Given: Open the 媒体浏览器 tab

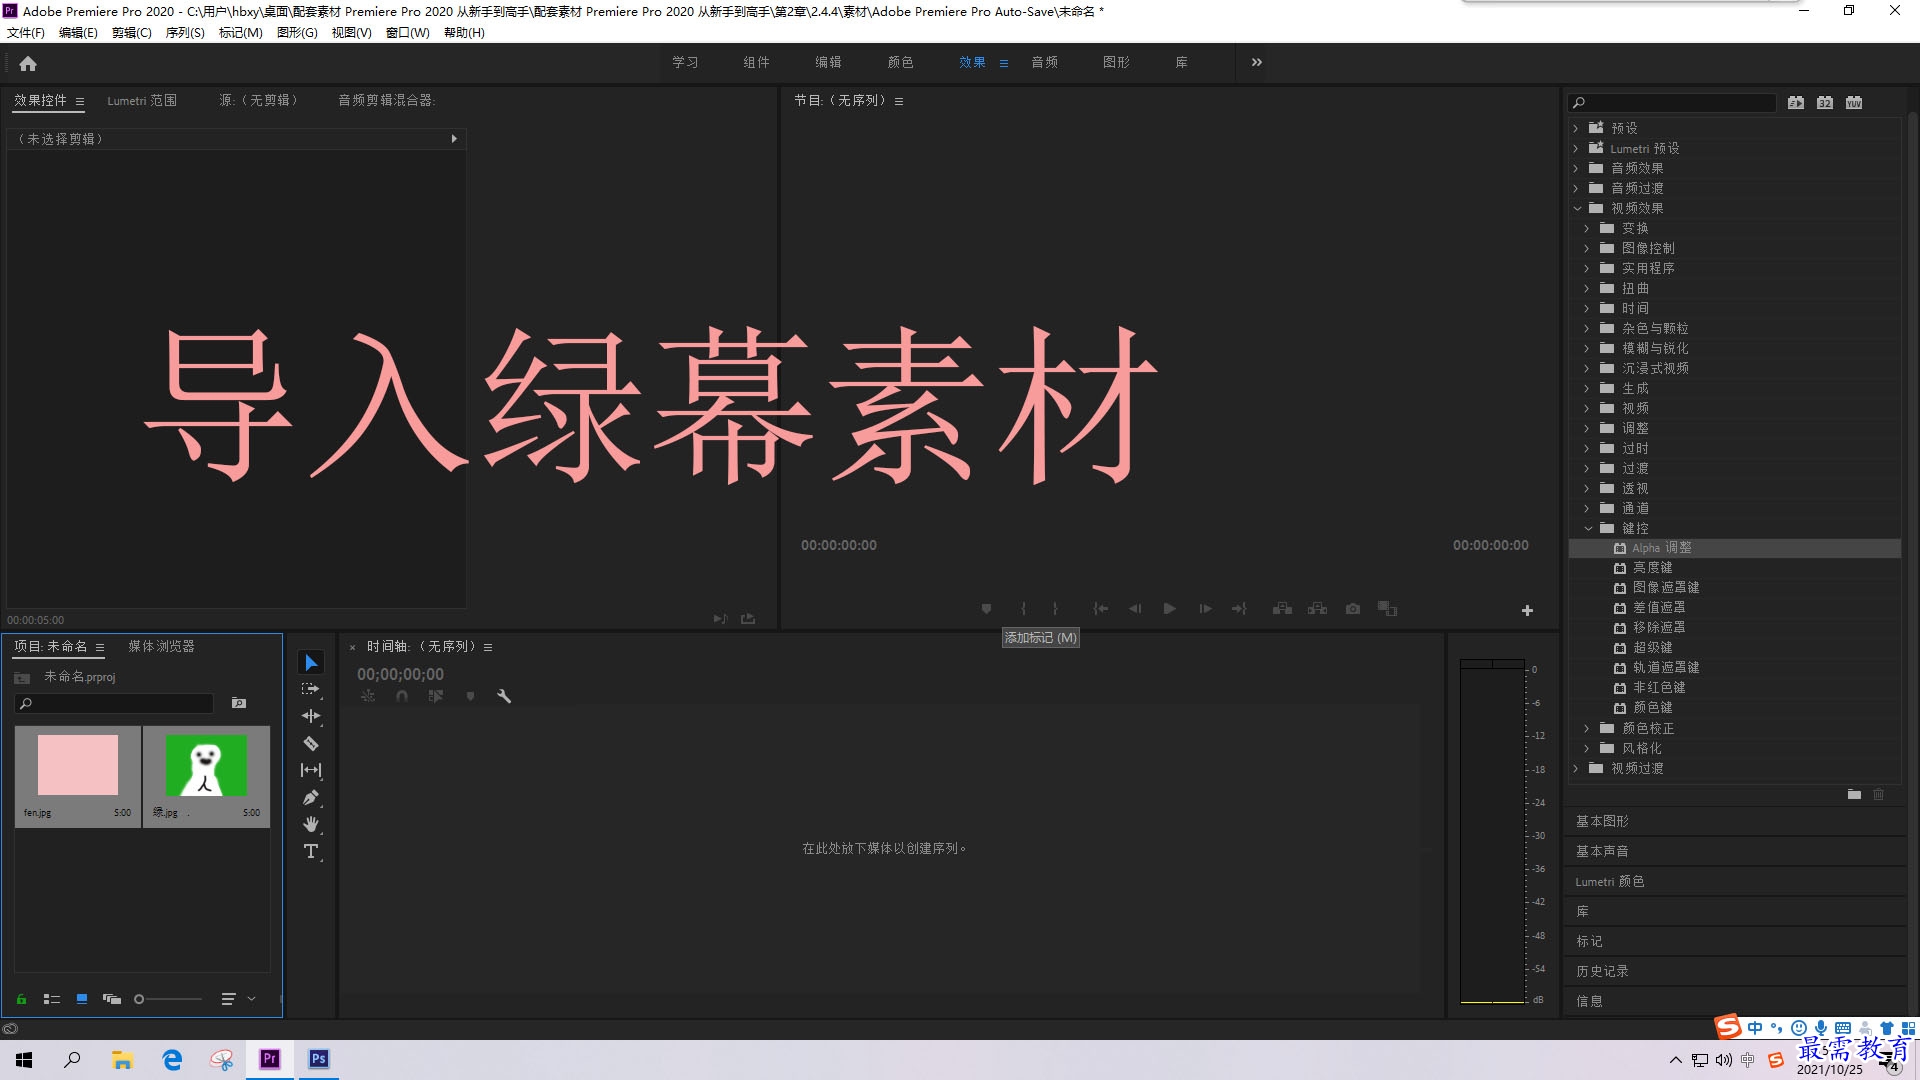Looking at the screenshot, I should point(161,646).
